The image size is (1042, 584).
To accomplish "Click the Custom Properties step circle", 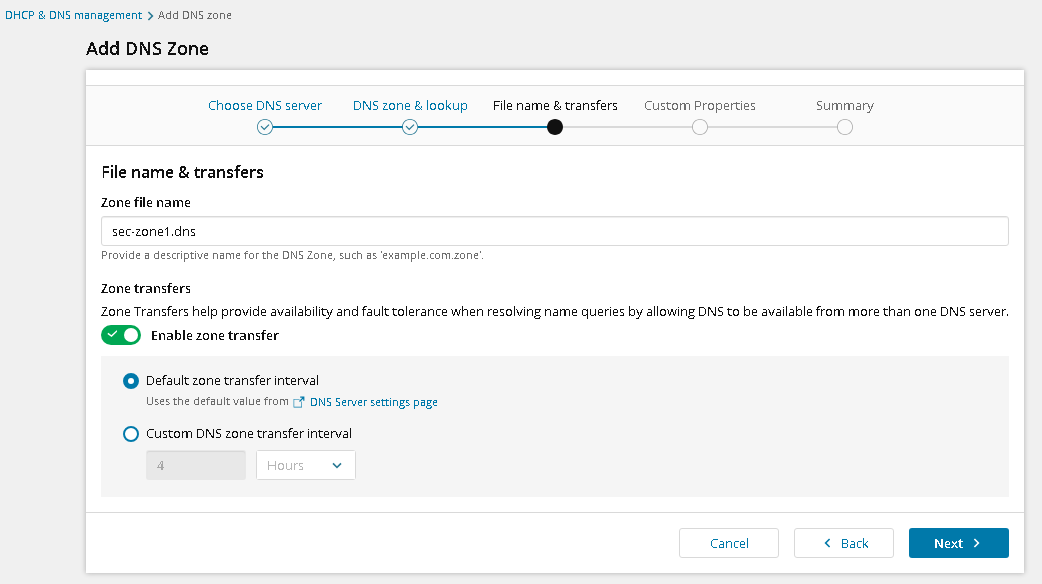I will click(700, 127).
